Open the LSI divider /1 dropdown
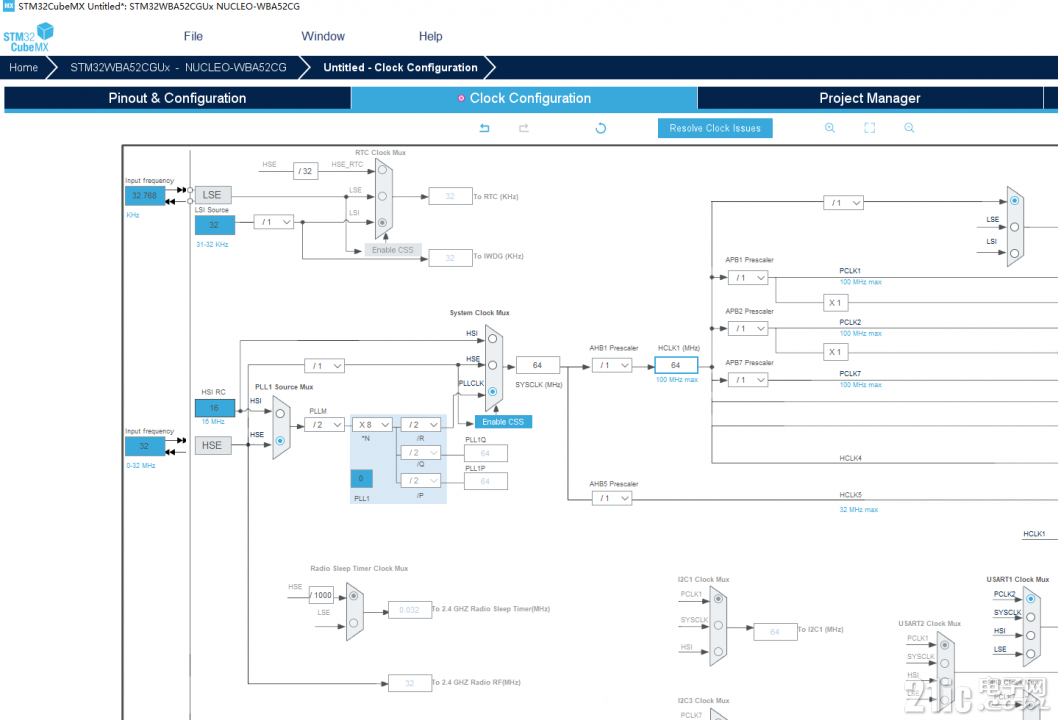 274,222
